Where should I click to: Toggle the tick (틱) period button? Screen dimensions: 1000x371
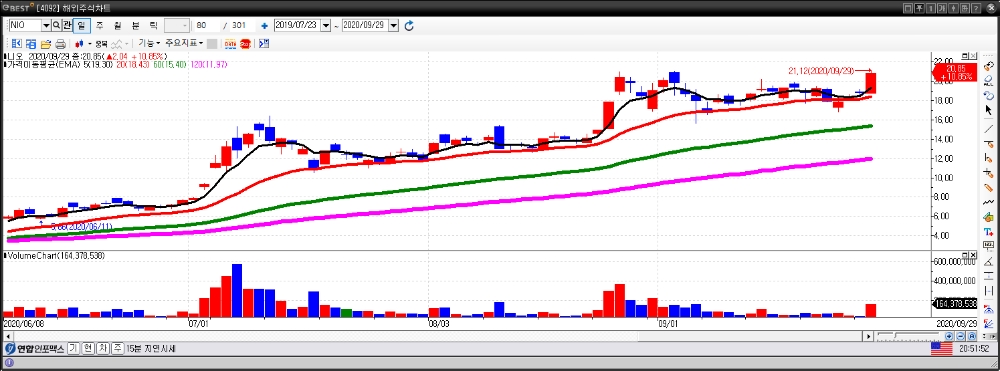(153, 25)
